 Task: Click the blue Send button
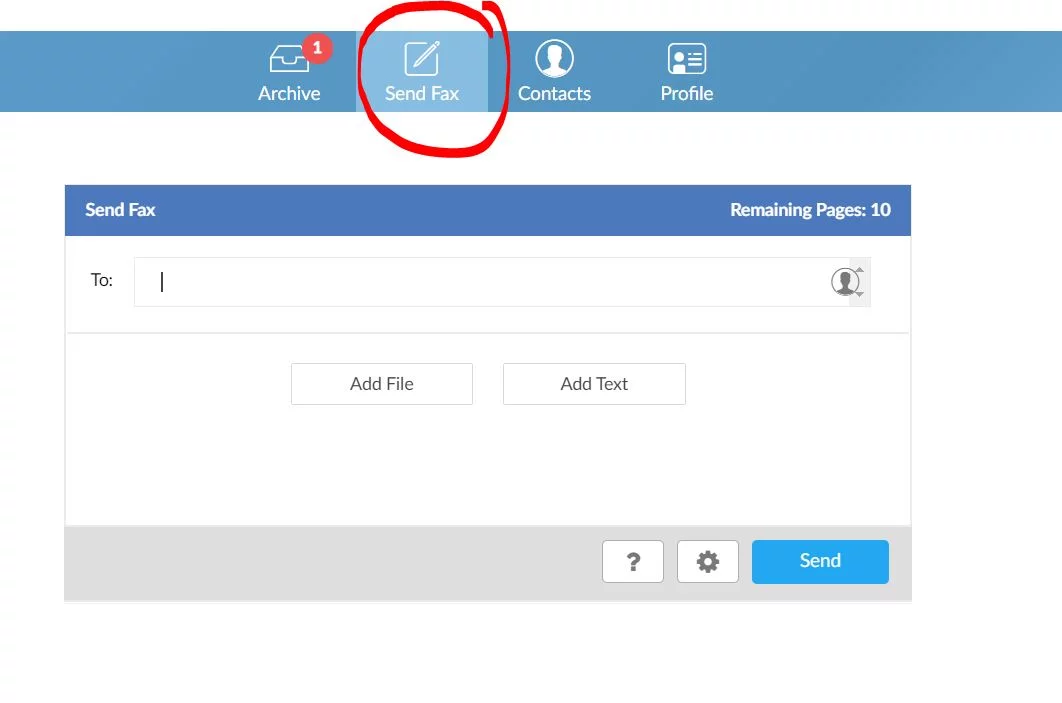point(820,561)
